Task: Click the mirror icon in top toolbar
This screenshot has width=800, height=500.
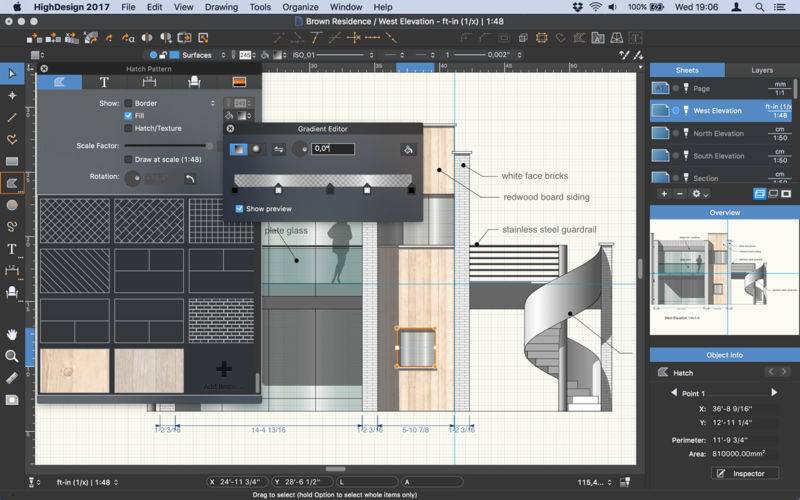Action: [x=147, y=38]
